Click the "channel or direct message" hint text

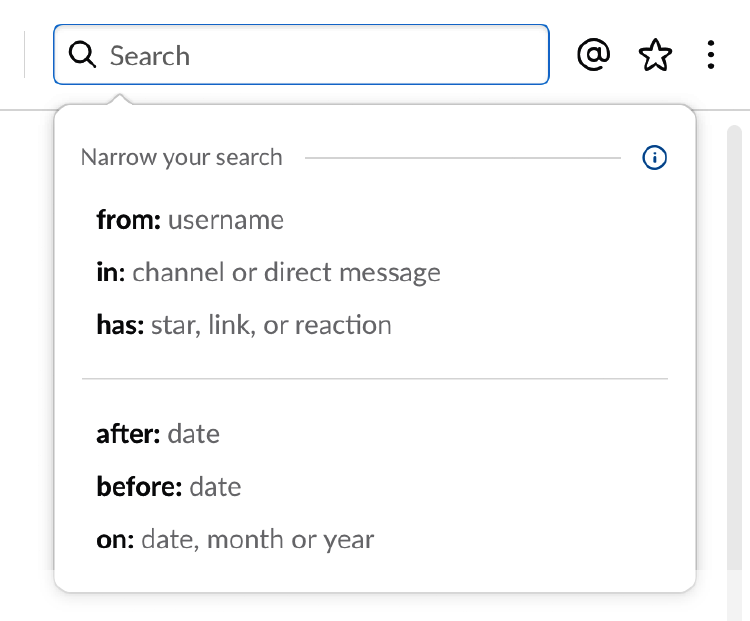click(x=286, y=272)
